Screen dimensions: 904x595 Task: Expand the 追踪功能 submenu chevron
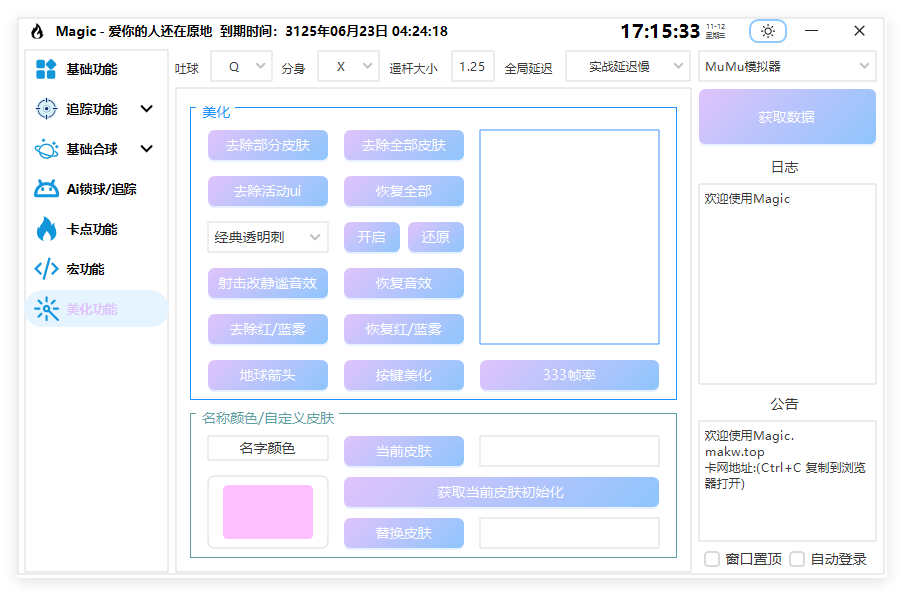click(x=147, y=109)
